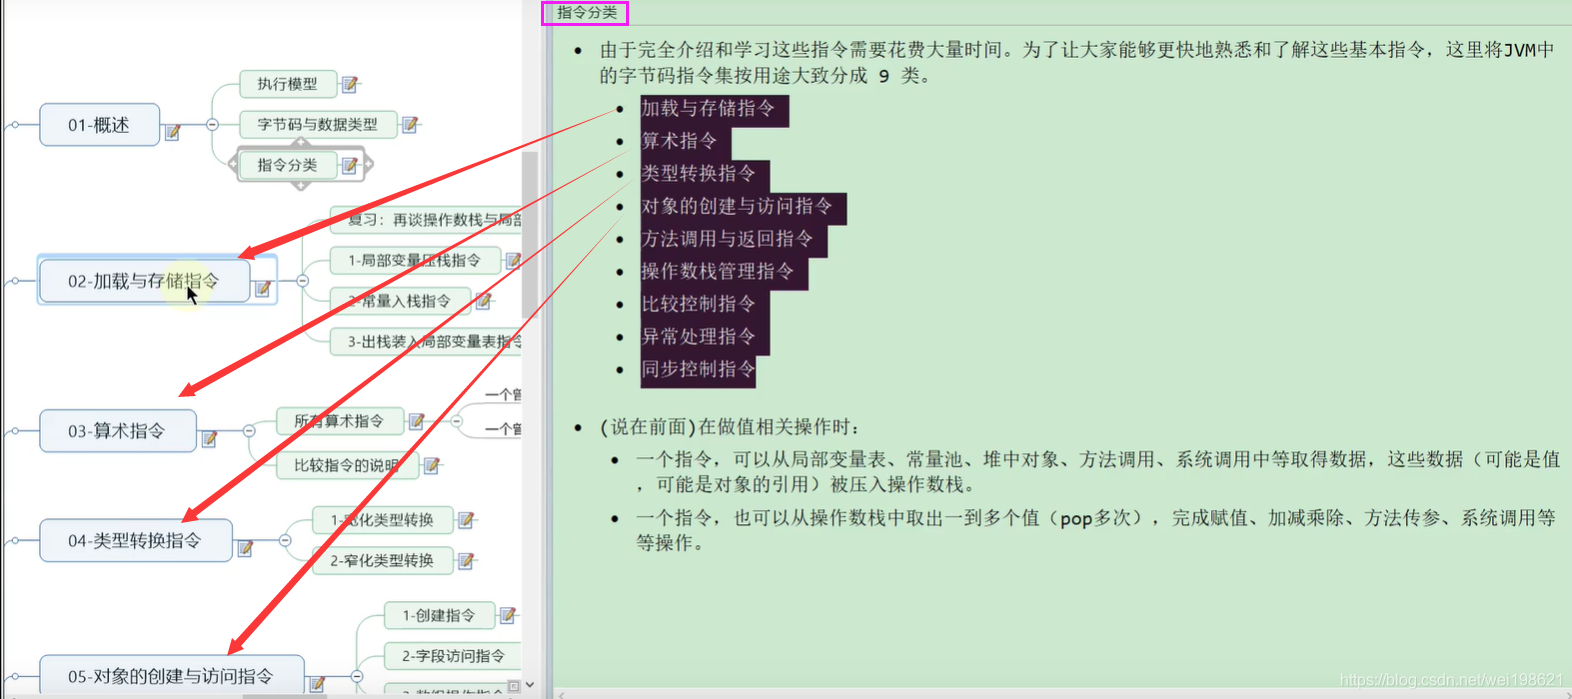Open the note icon next to 01-概述
This screenshot has width=1572, height=699.
pyautogui.click(x=172, y=131)
